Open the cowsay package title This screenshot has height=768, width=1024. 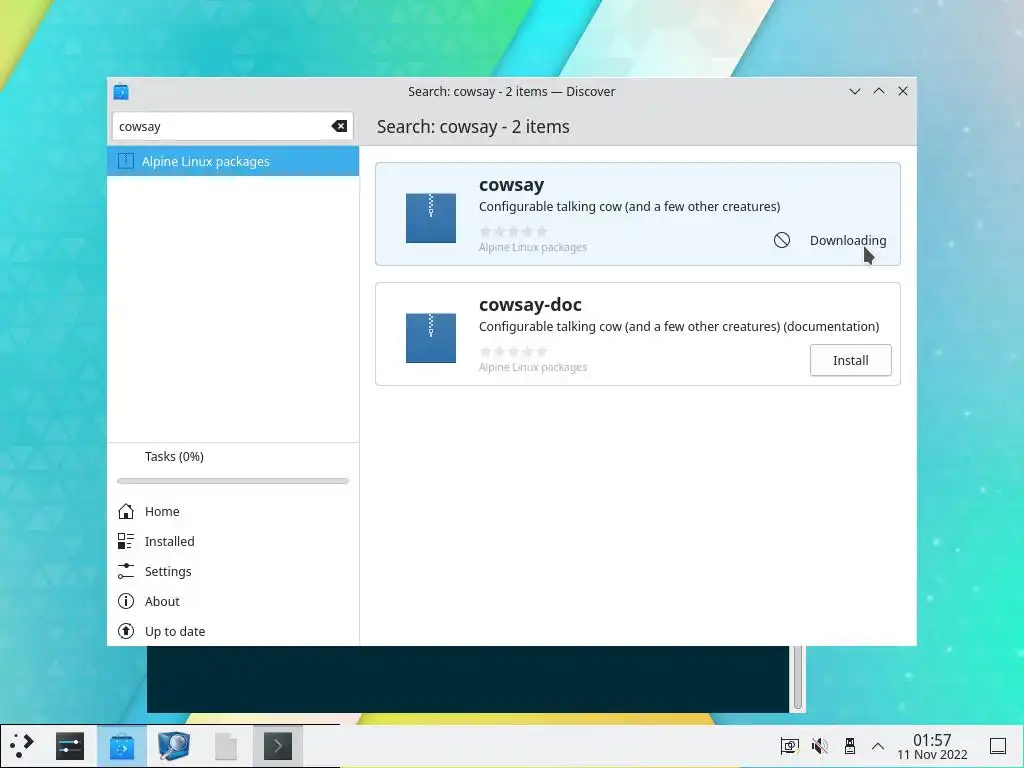(511, 185)
